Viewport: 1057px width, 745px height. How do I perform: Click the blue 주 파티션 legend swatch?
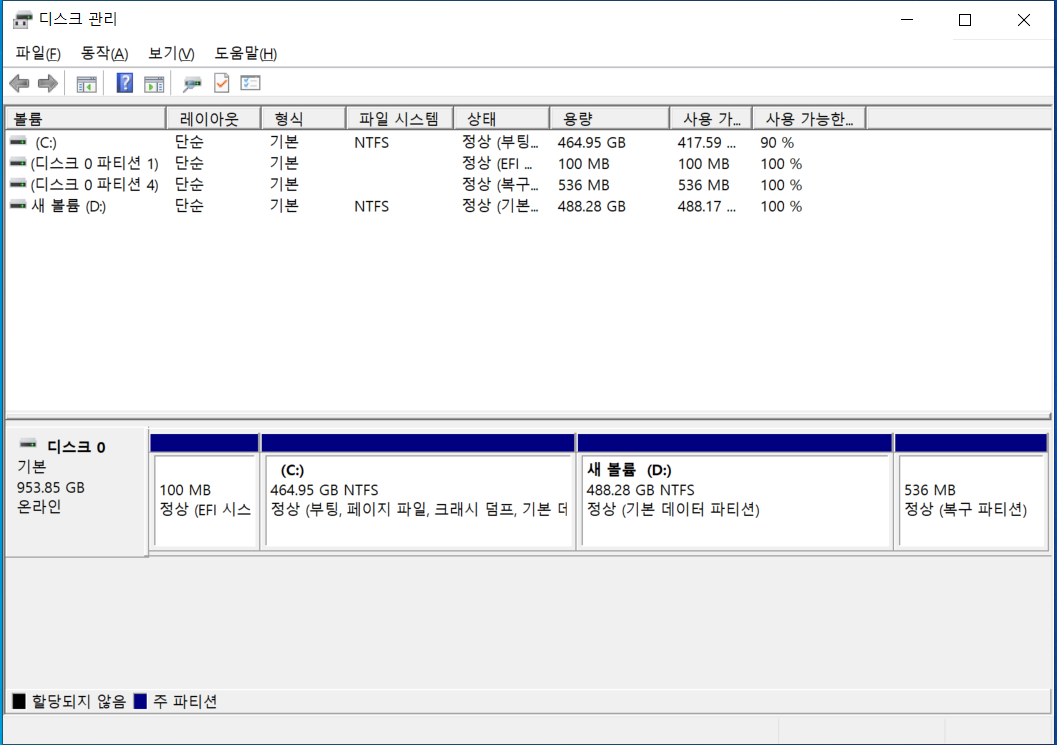(x=140, y=701)
